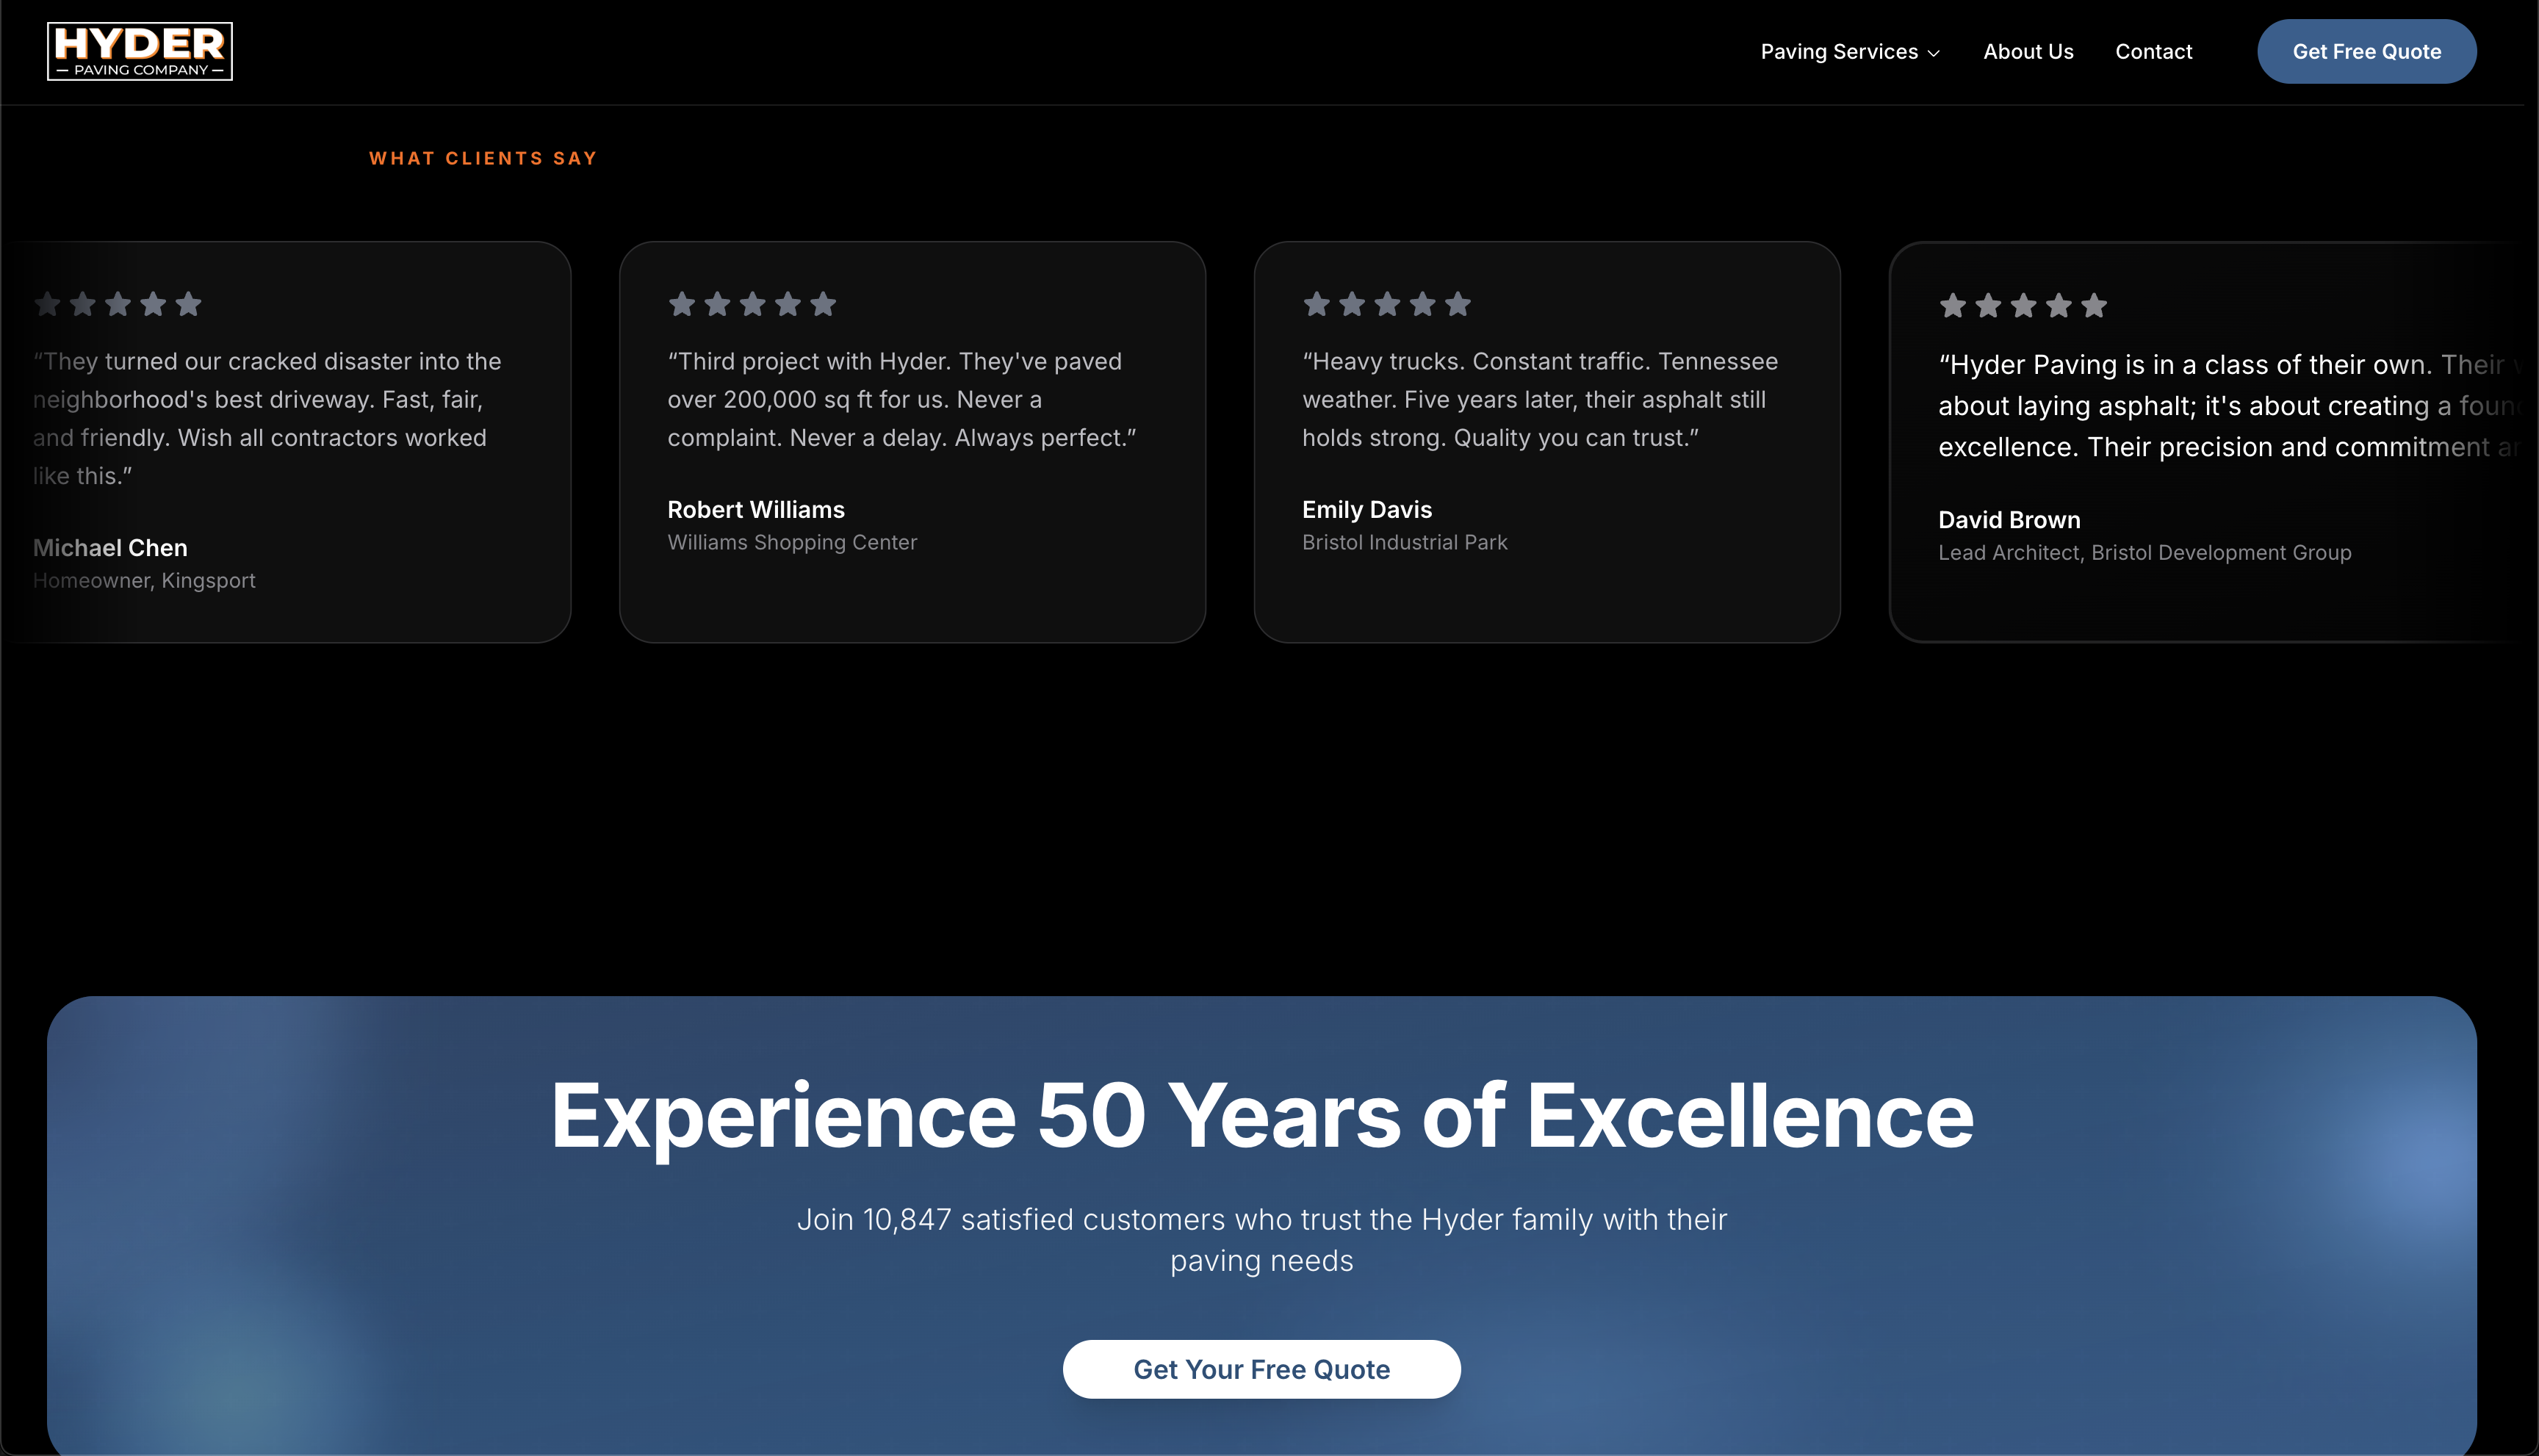2539x1456 pixels.
Task: Click third star in Michael Chen review
Action: point(118,304)
